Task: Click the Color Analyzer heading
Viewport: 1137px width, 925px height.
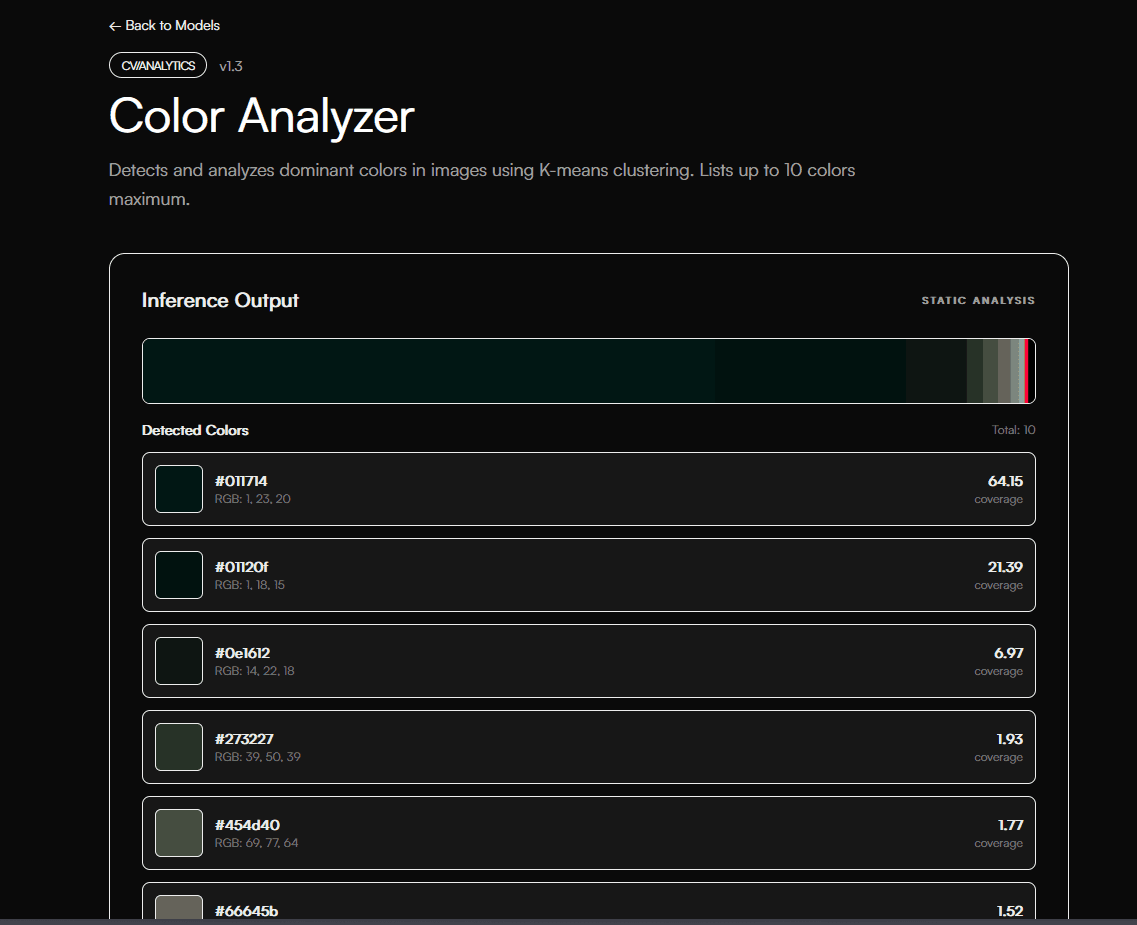Action: click(262, 116)
